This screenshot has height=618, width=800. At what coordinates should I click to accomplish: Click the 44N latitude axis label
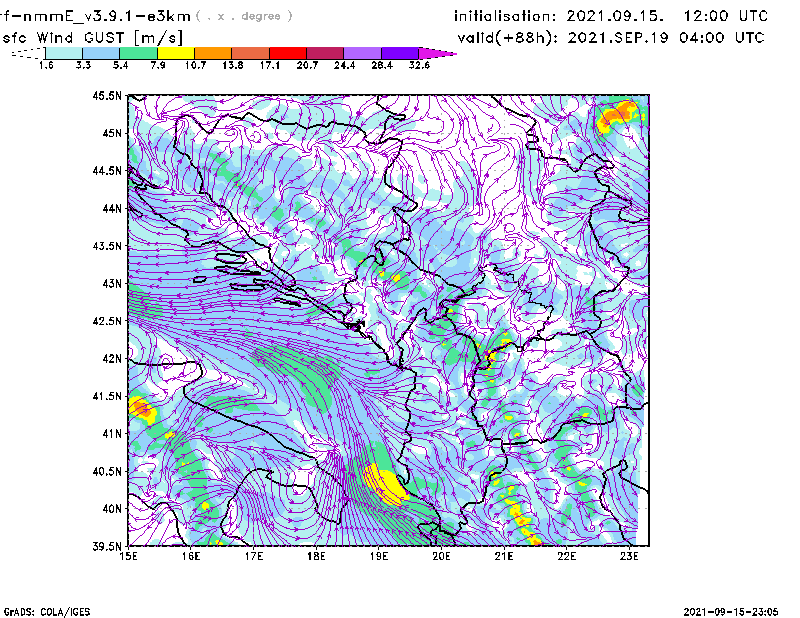(112, 208)
